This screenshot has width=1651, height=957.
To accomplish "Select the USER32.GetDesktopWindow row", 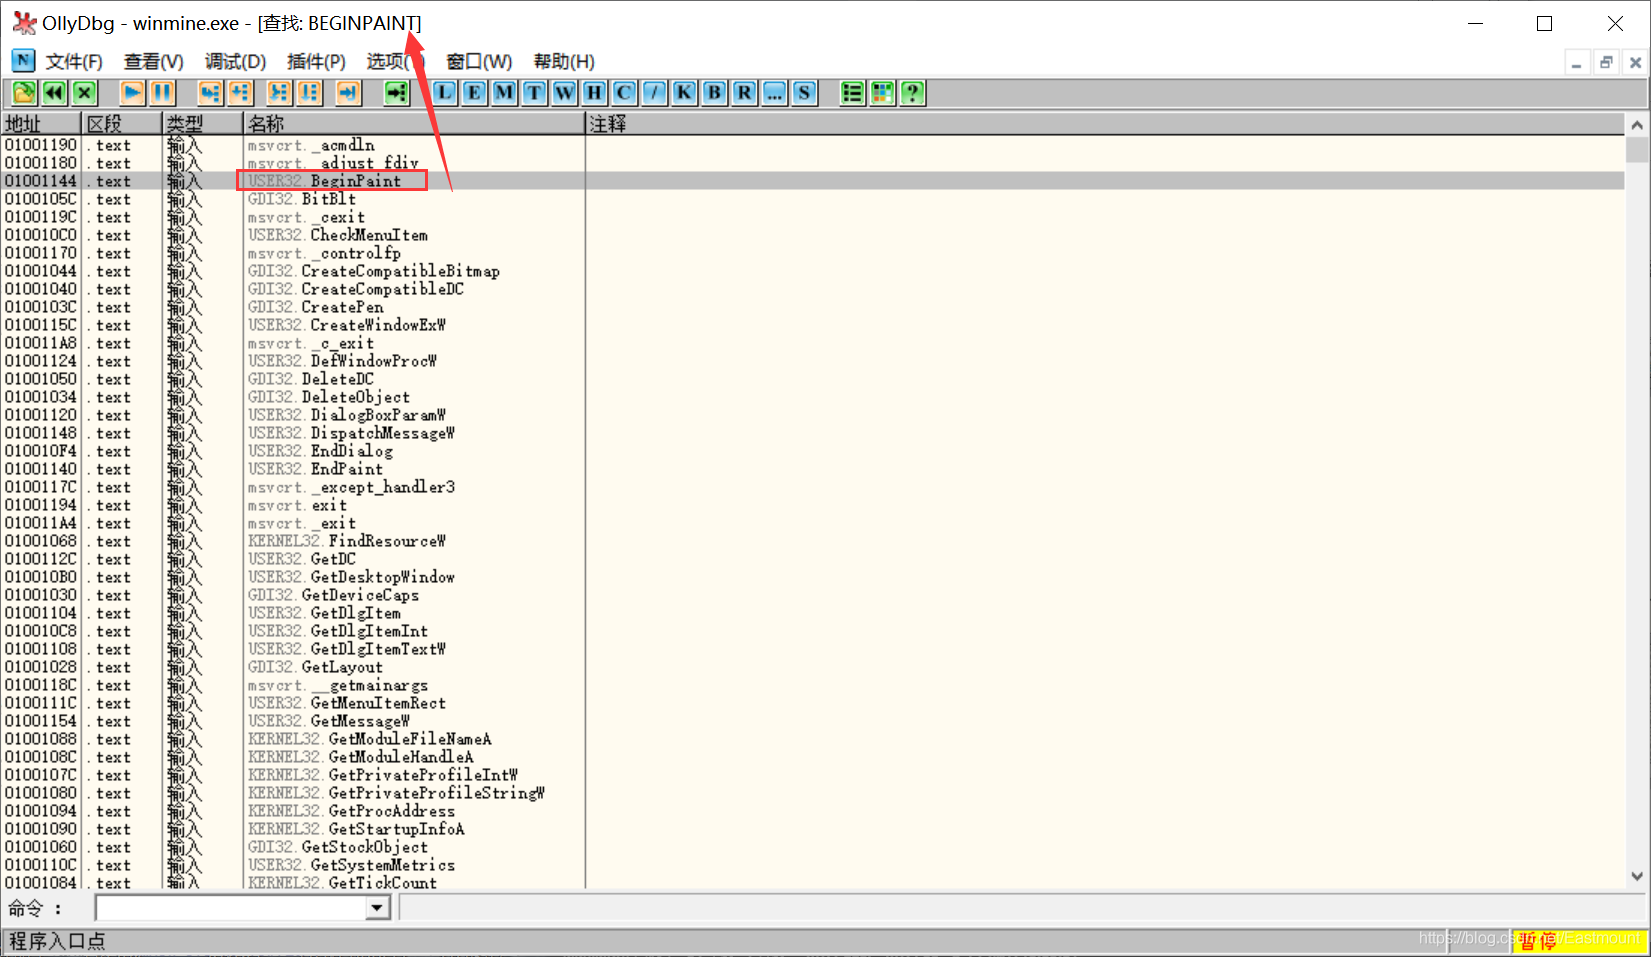I will 812,577.
